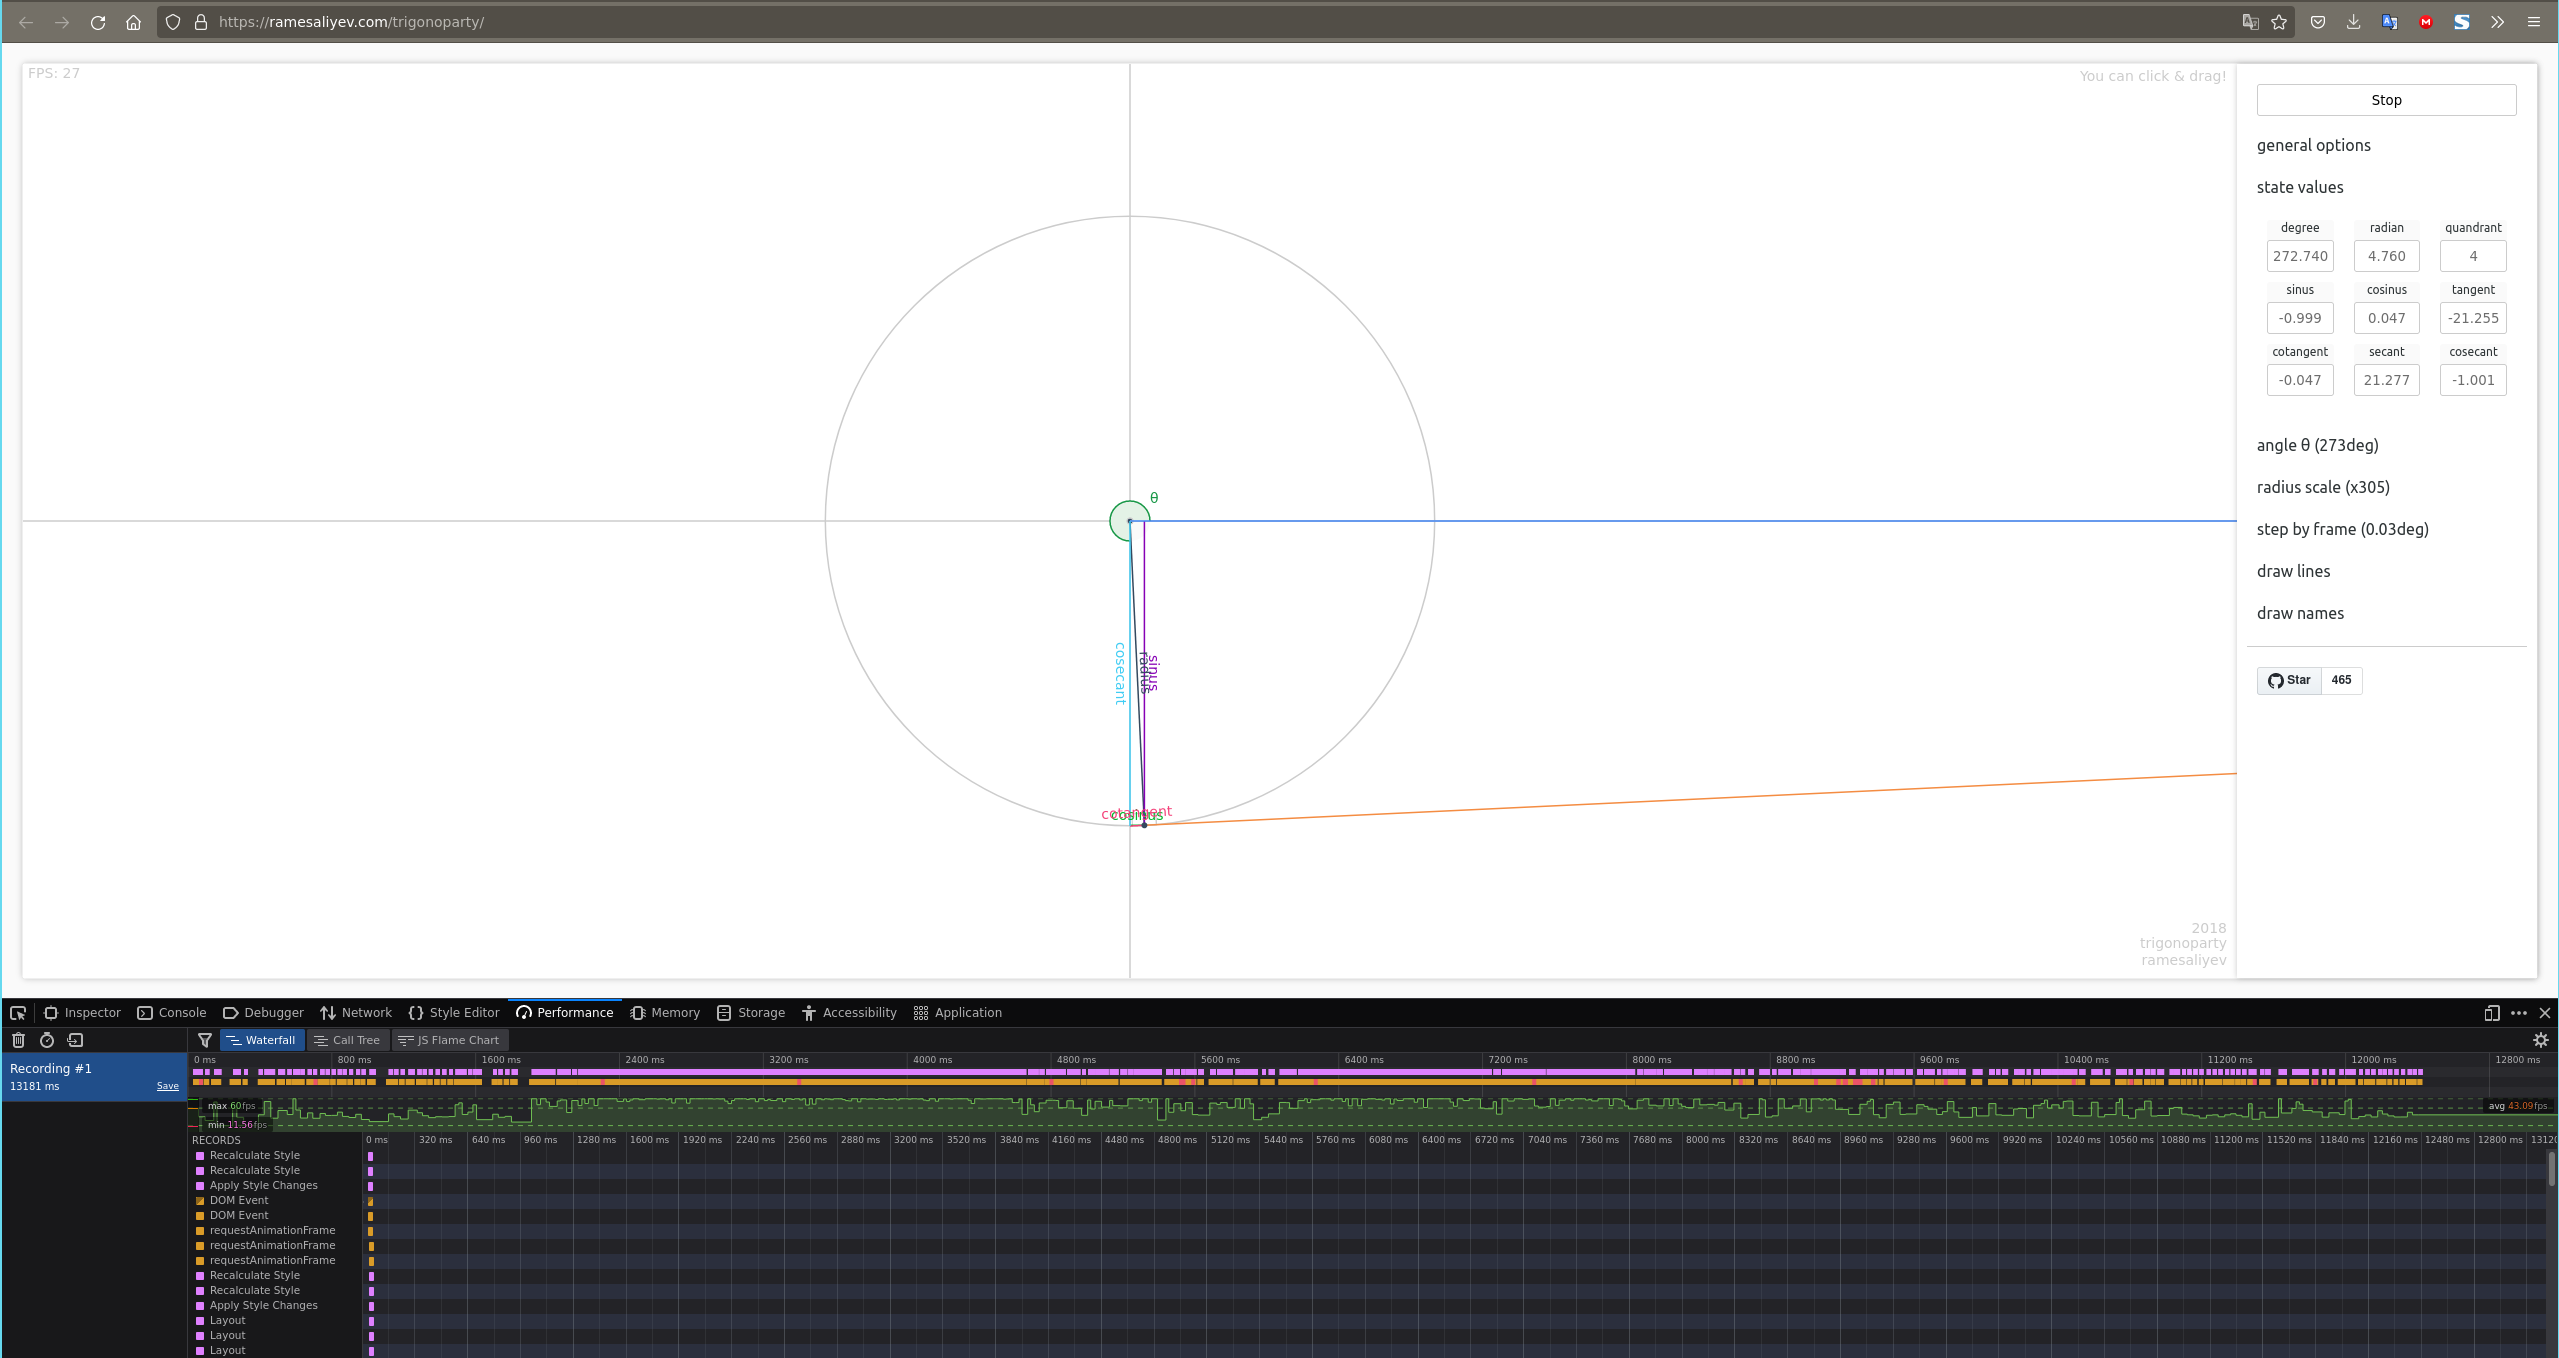Activate the element picker icon in devtools
The height and width of the screenshot is (1358, 2559).
(18, 1013)
